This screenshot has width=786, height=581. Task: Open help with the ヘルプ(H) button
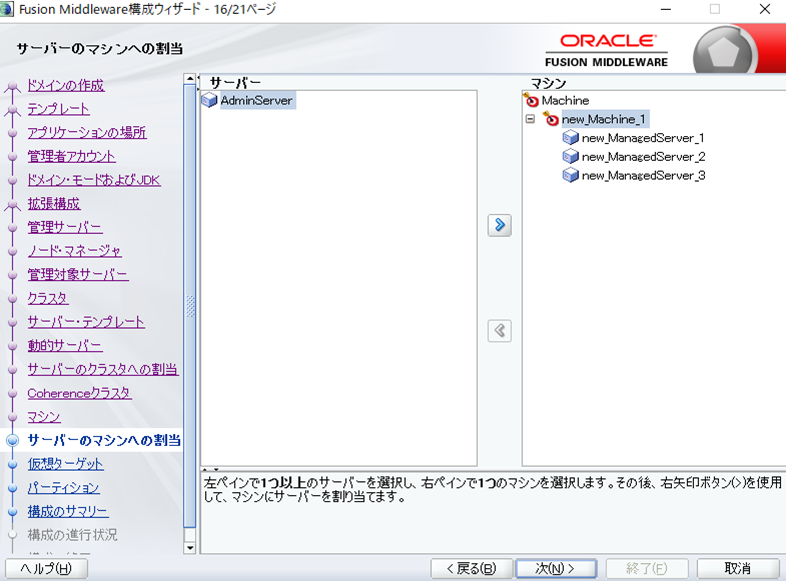pyautogui.click(x=45, y=568)
